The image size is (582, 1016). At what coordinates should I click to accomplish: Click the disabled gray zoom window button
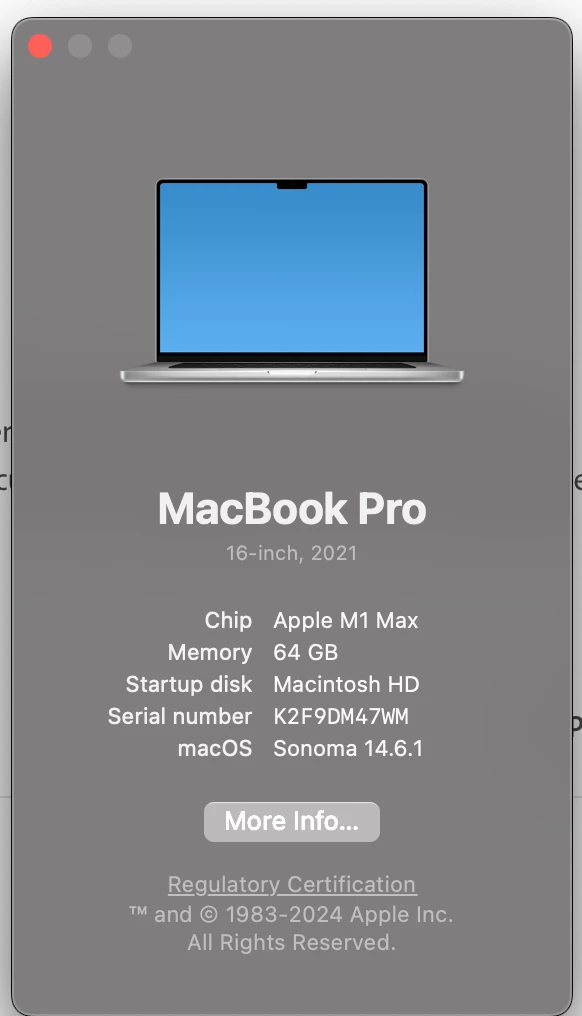tap(120, 46)
